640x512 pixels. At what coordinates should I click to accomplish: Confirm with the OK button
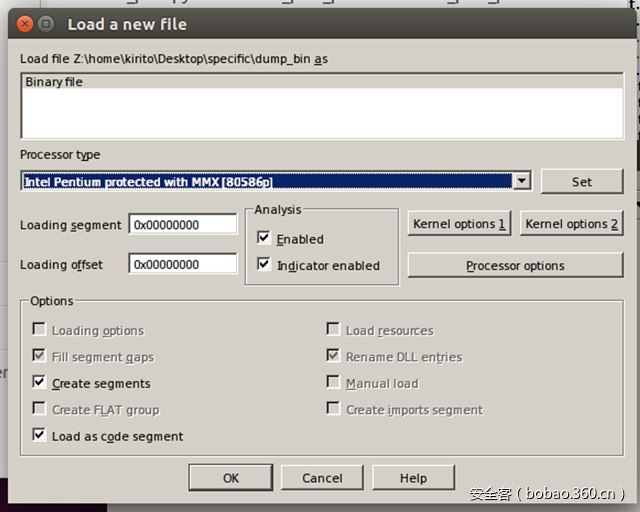(231, 478)
